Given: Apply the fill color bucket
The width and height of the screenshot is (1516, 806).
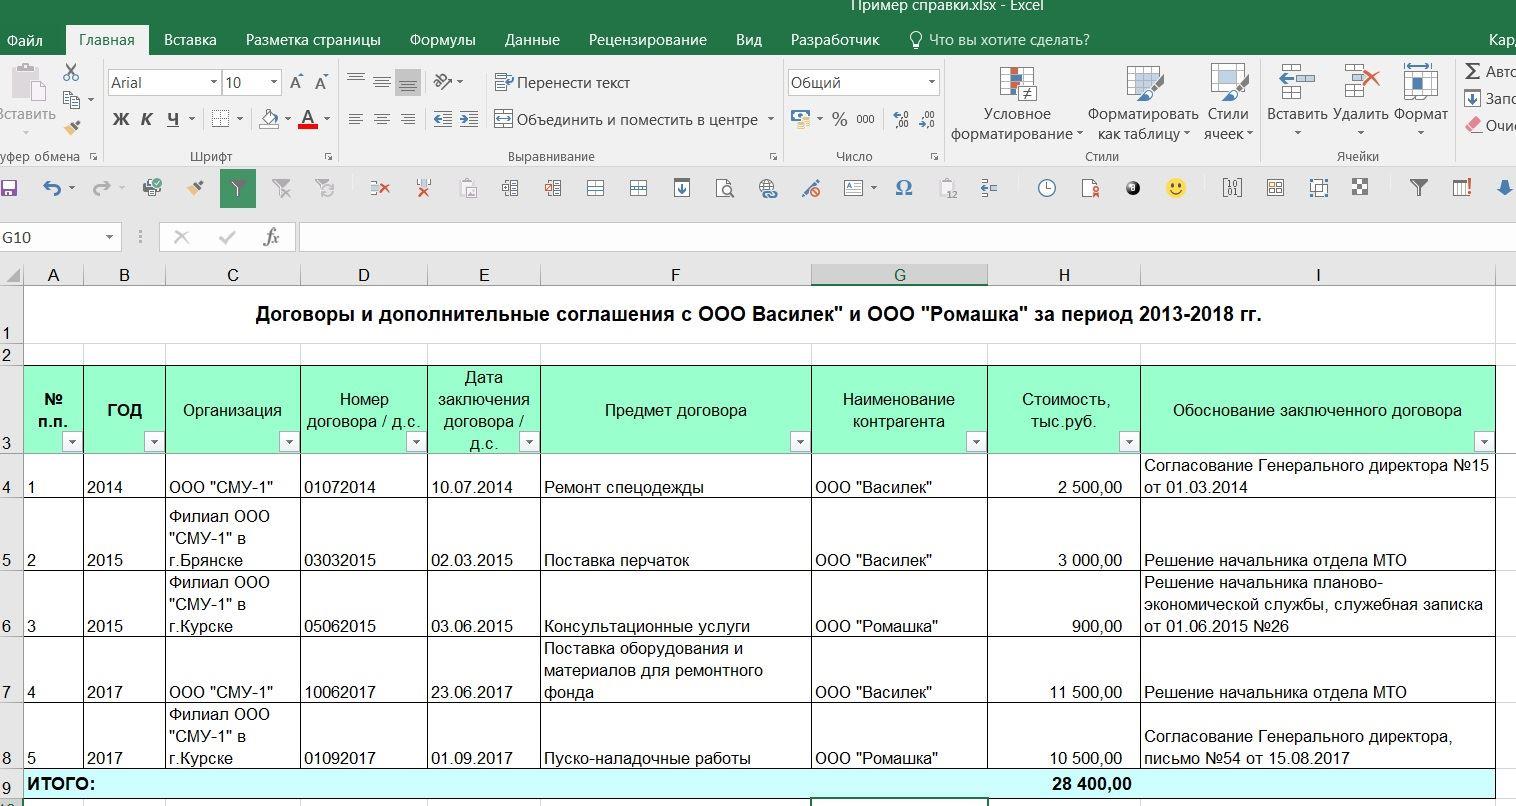Looking at the screenshot, I should click(x=269, y=119).
